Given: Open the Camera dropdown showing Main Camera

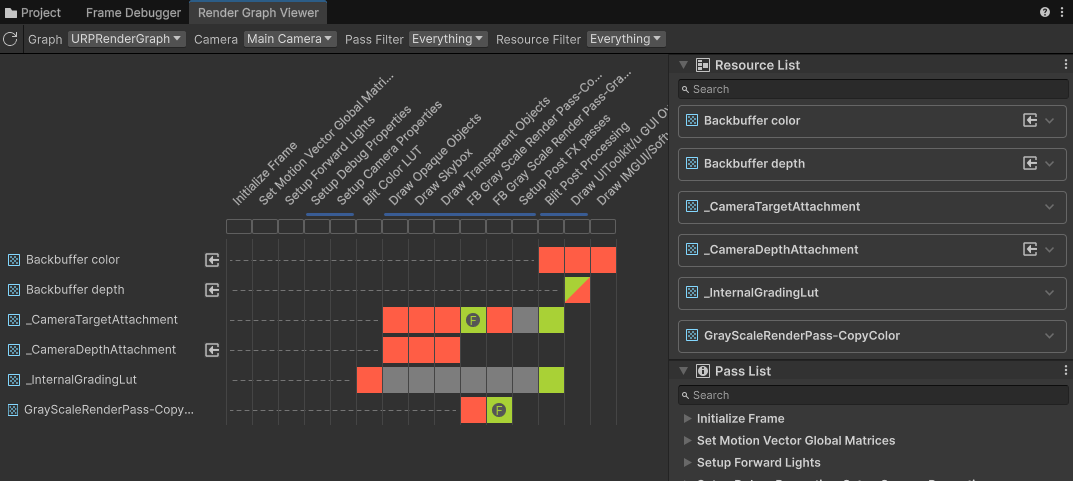Looking at the screenshot, I should [x=290, y=39].
